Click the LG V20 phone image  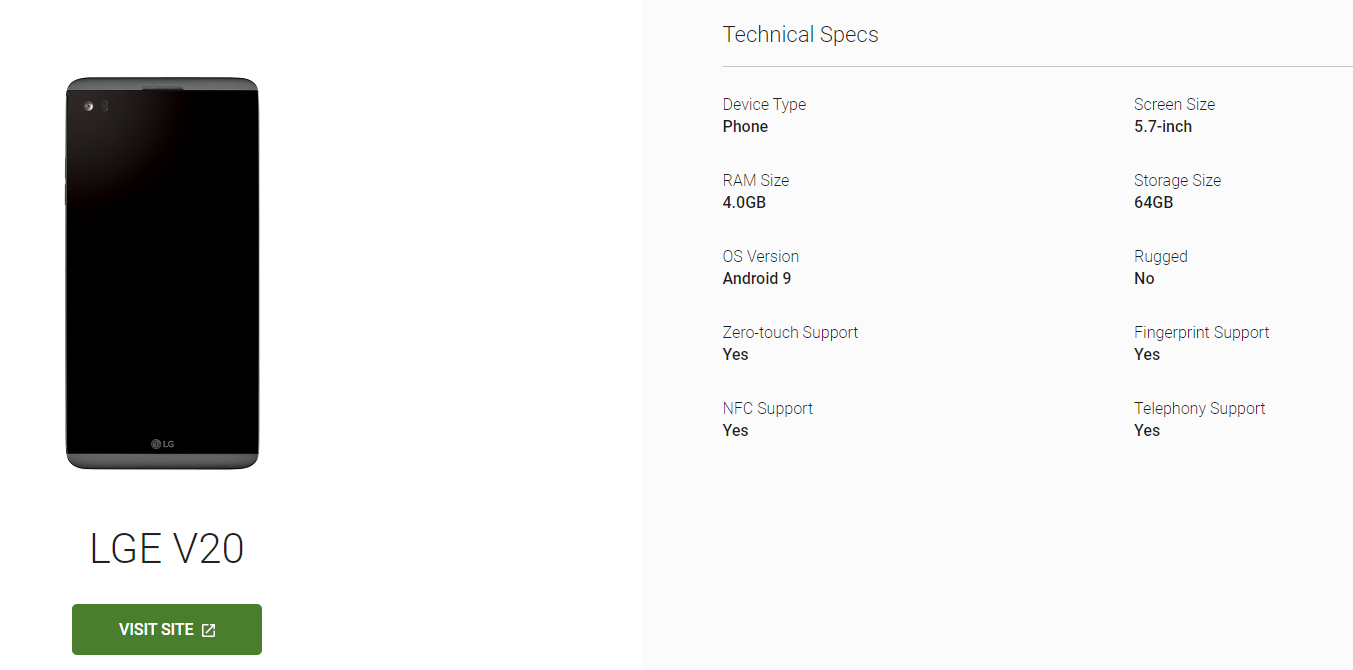coord(162,273)
